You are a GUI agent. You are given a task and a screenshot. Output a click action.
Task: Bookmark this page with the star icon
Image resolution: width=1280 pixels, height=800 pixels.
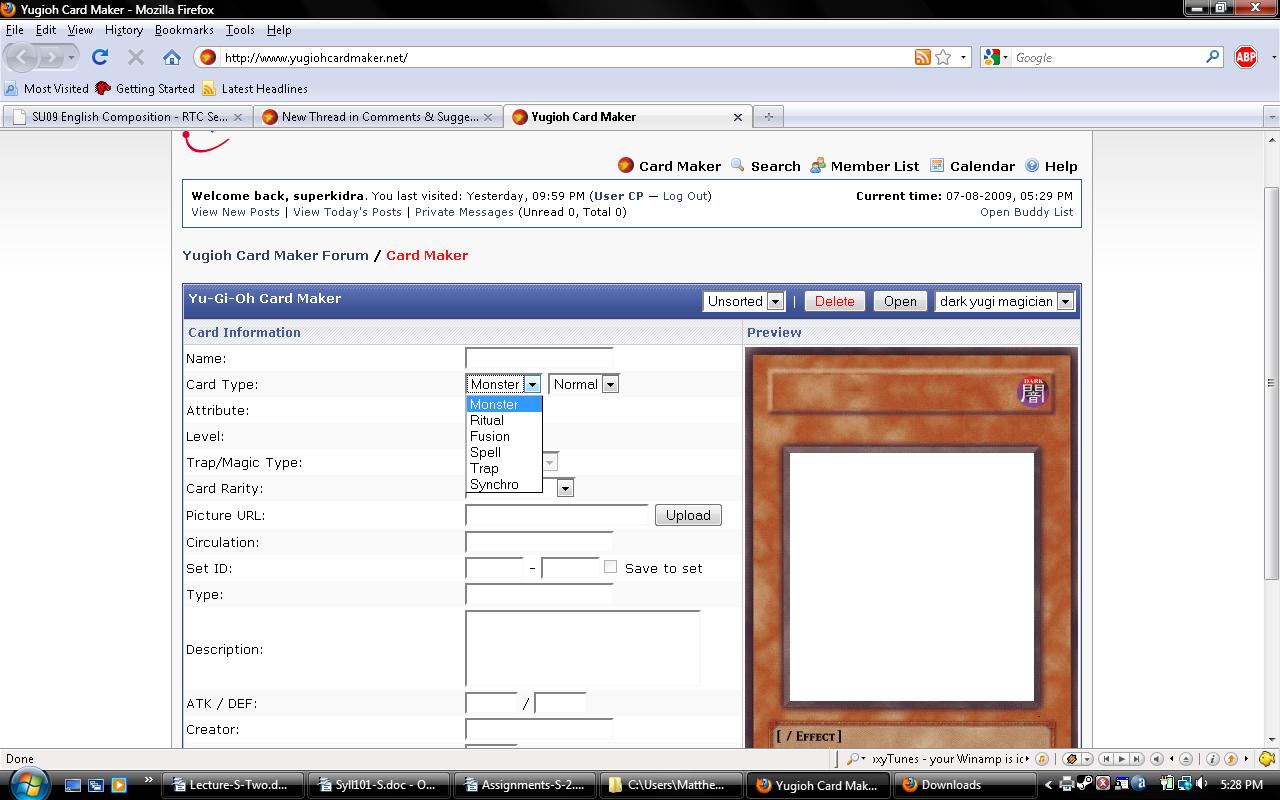(943, 57)
